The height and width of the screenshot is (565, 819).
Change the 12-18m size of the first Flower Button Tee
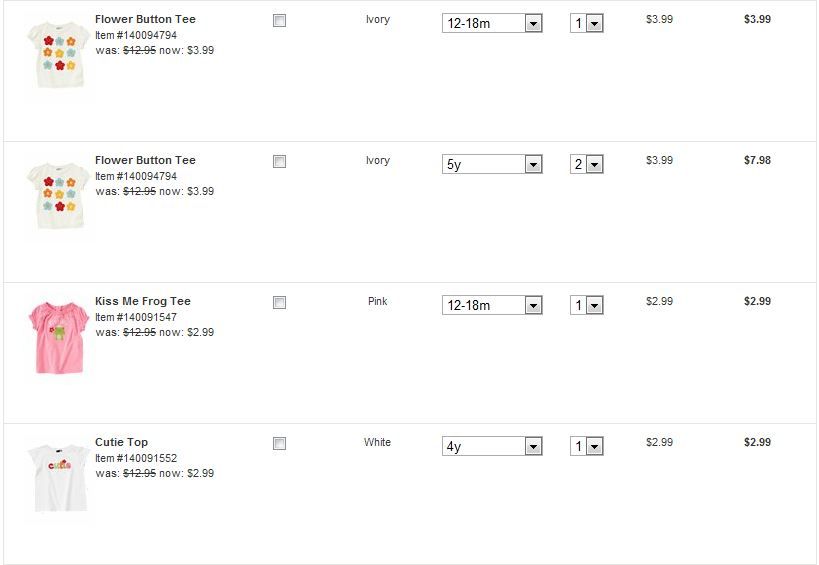491,23
